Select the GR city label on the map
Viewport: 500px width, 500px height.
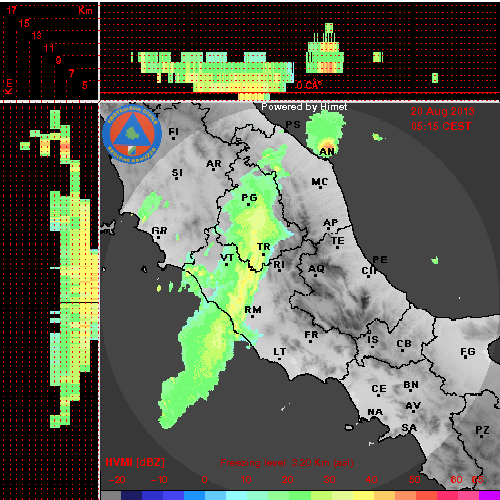coord(159,231)
